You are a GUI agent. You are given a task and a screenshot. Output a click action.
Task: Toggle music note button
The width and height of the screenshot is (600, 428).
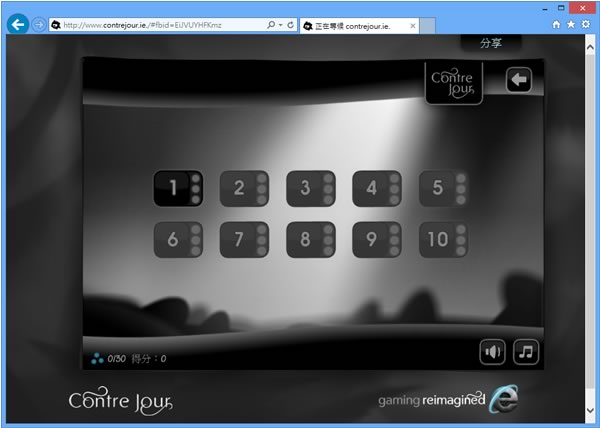pos(526,352)
